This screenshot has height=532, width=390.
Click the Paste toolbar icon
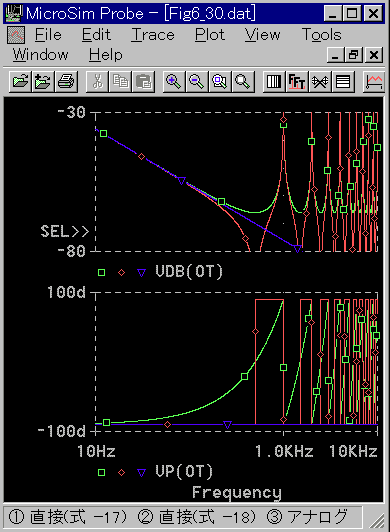pos(143,81)
